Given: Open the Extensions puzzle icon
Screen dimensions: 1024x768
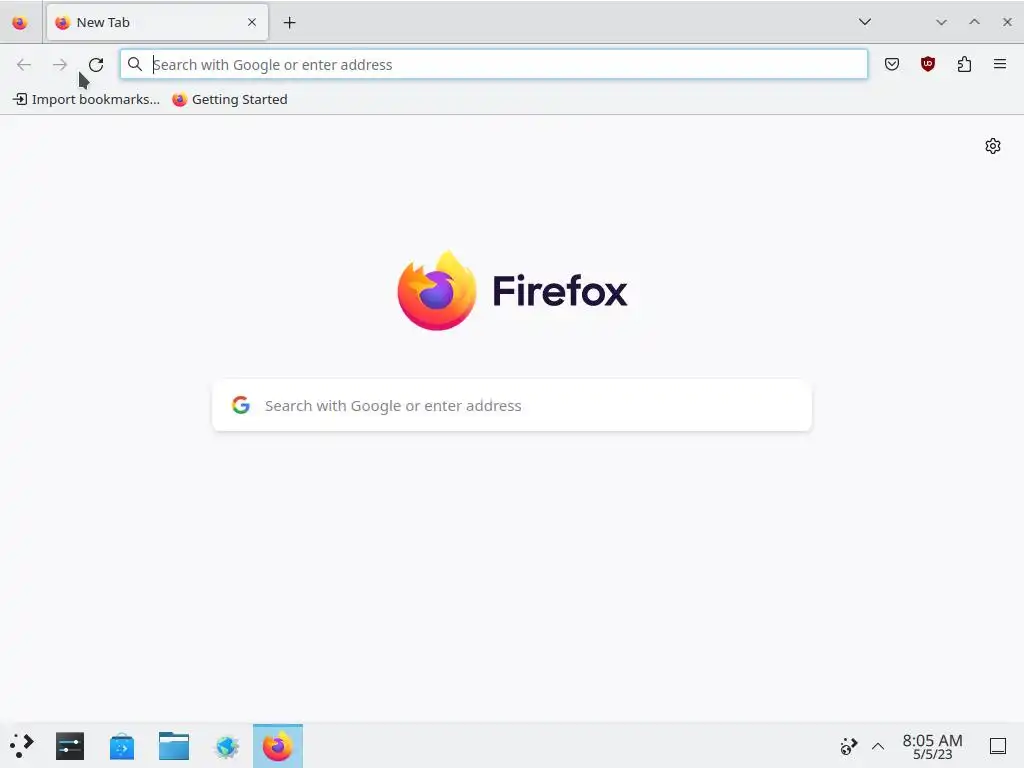Looking at the screenshot, I should pos(964,64).
